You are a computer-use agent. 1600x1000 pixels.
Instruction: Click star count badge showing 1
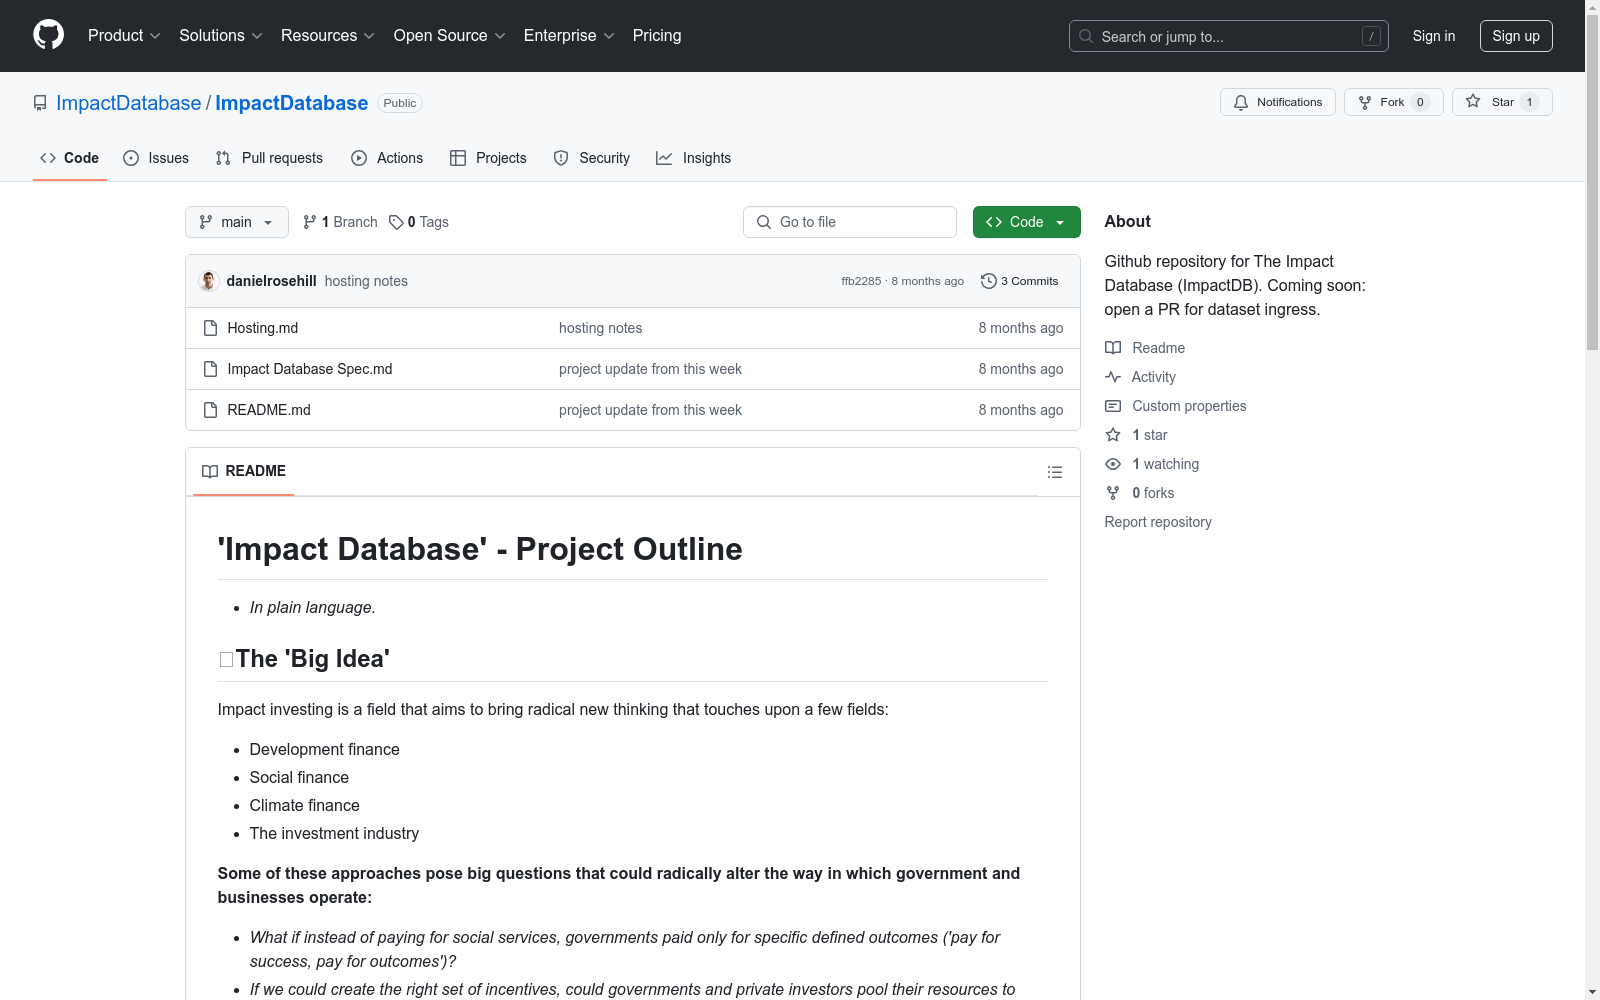(1529, 102)
